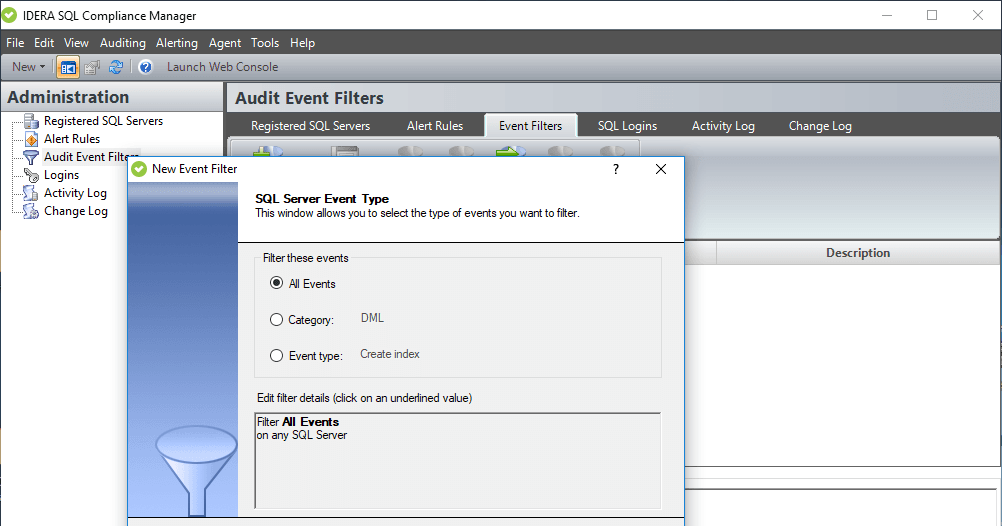Open the New dropdown in the toolbar
This screenshot has width=1002, height=526.
click(x=28, y=66)
